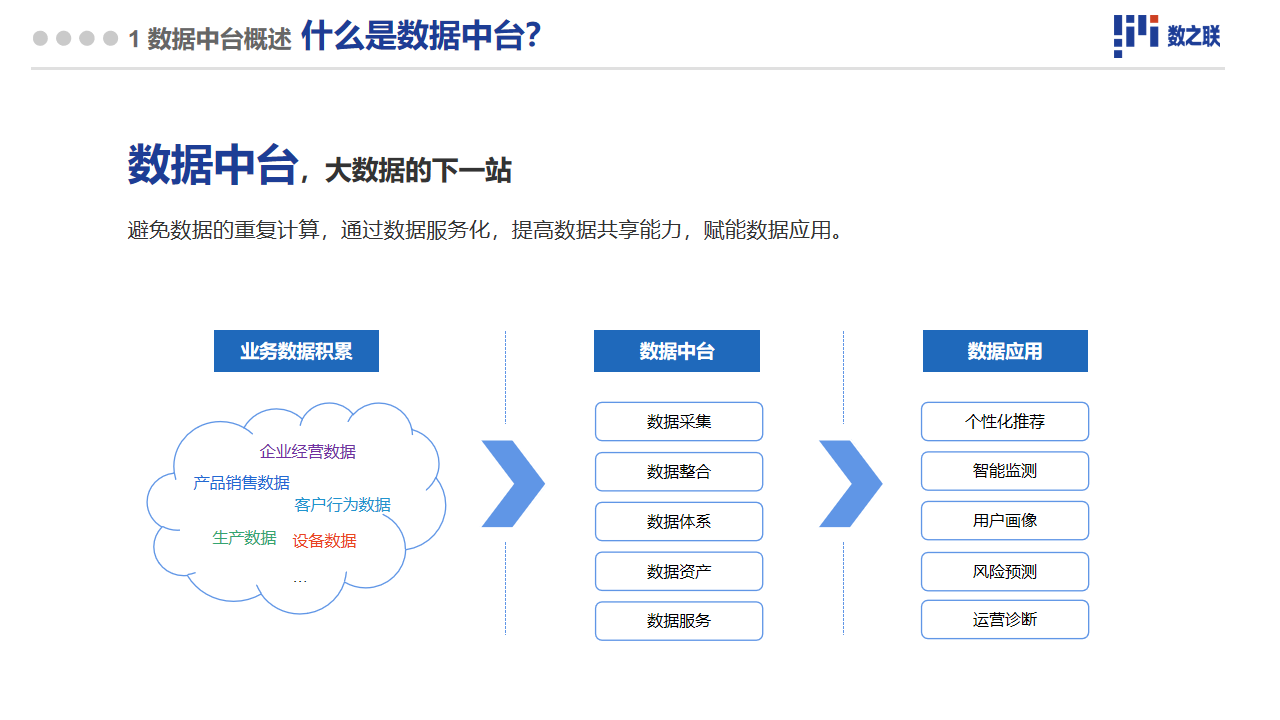
Task: Click the 个性化推荐 box
Action: point(1005,421)
